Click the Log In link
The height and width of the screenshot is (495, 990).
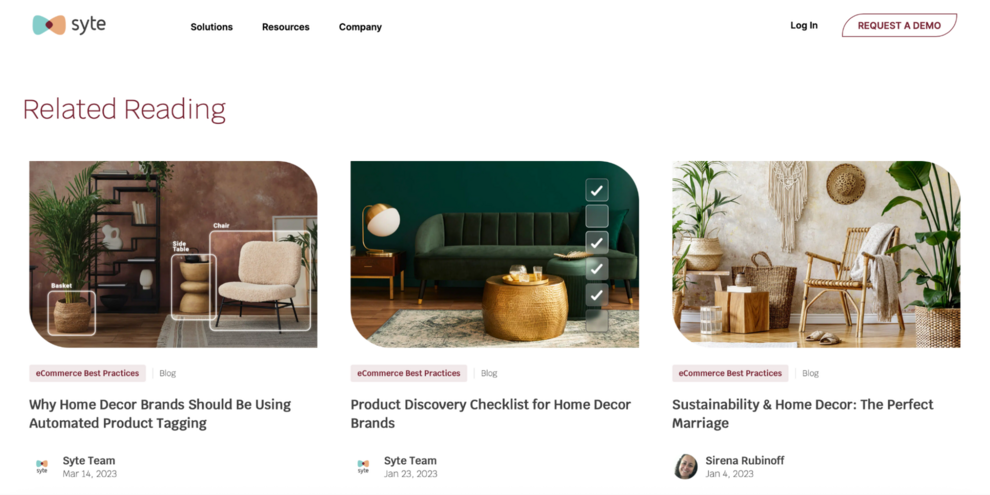[x=804, y=25]
